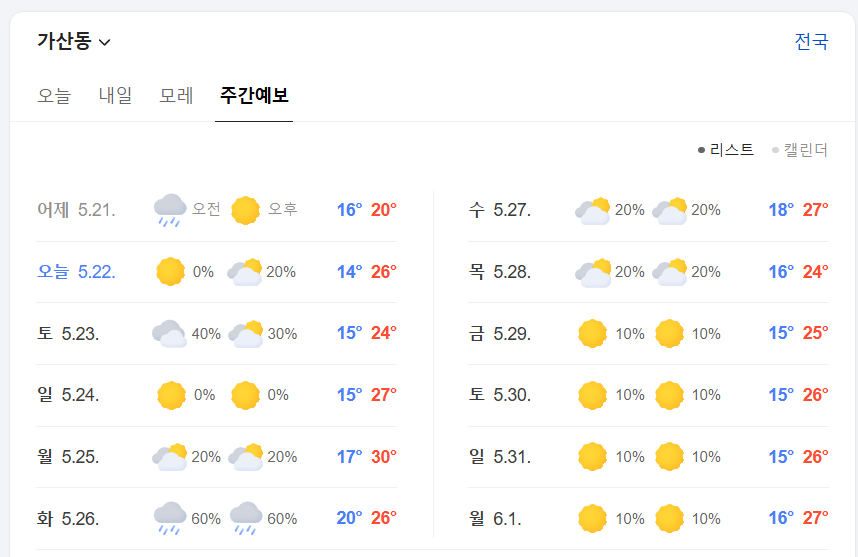
Task: Click Saturday 5.23 morning cloudy icon
Action: [169, 333]
